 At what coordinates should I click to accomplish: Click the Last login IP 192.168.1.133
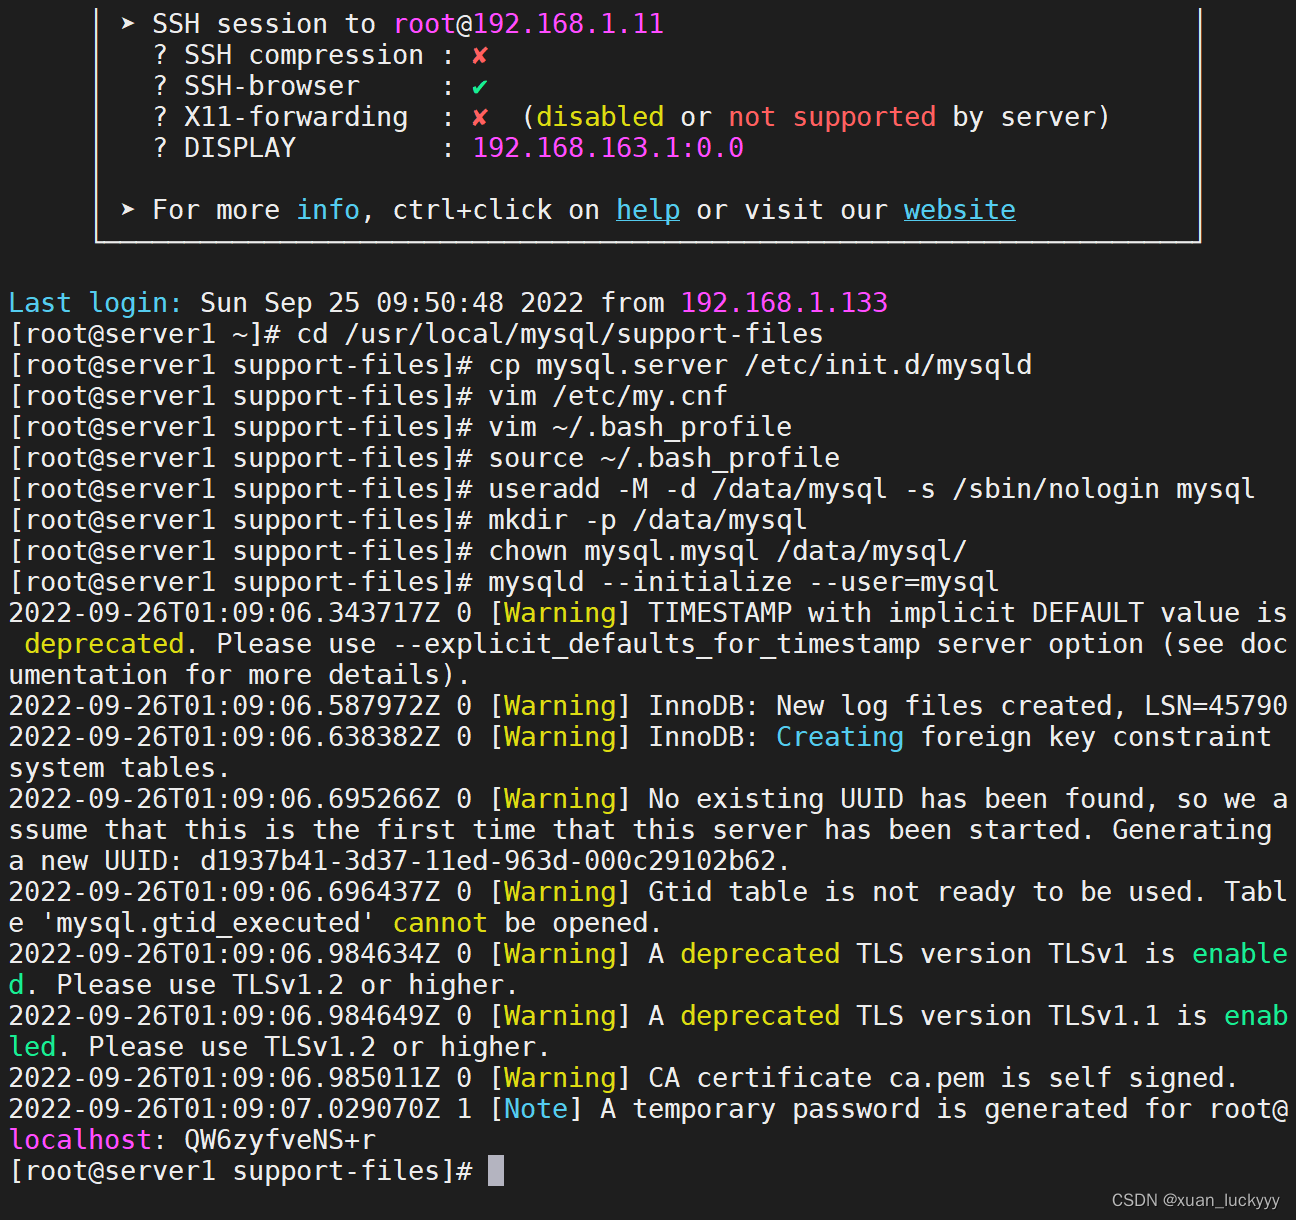point(784,302)
